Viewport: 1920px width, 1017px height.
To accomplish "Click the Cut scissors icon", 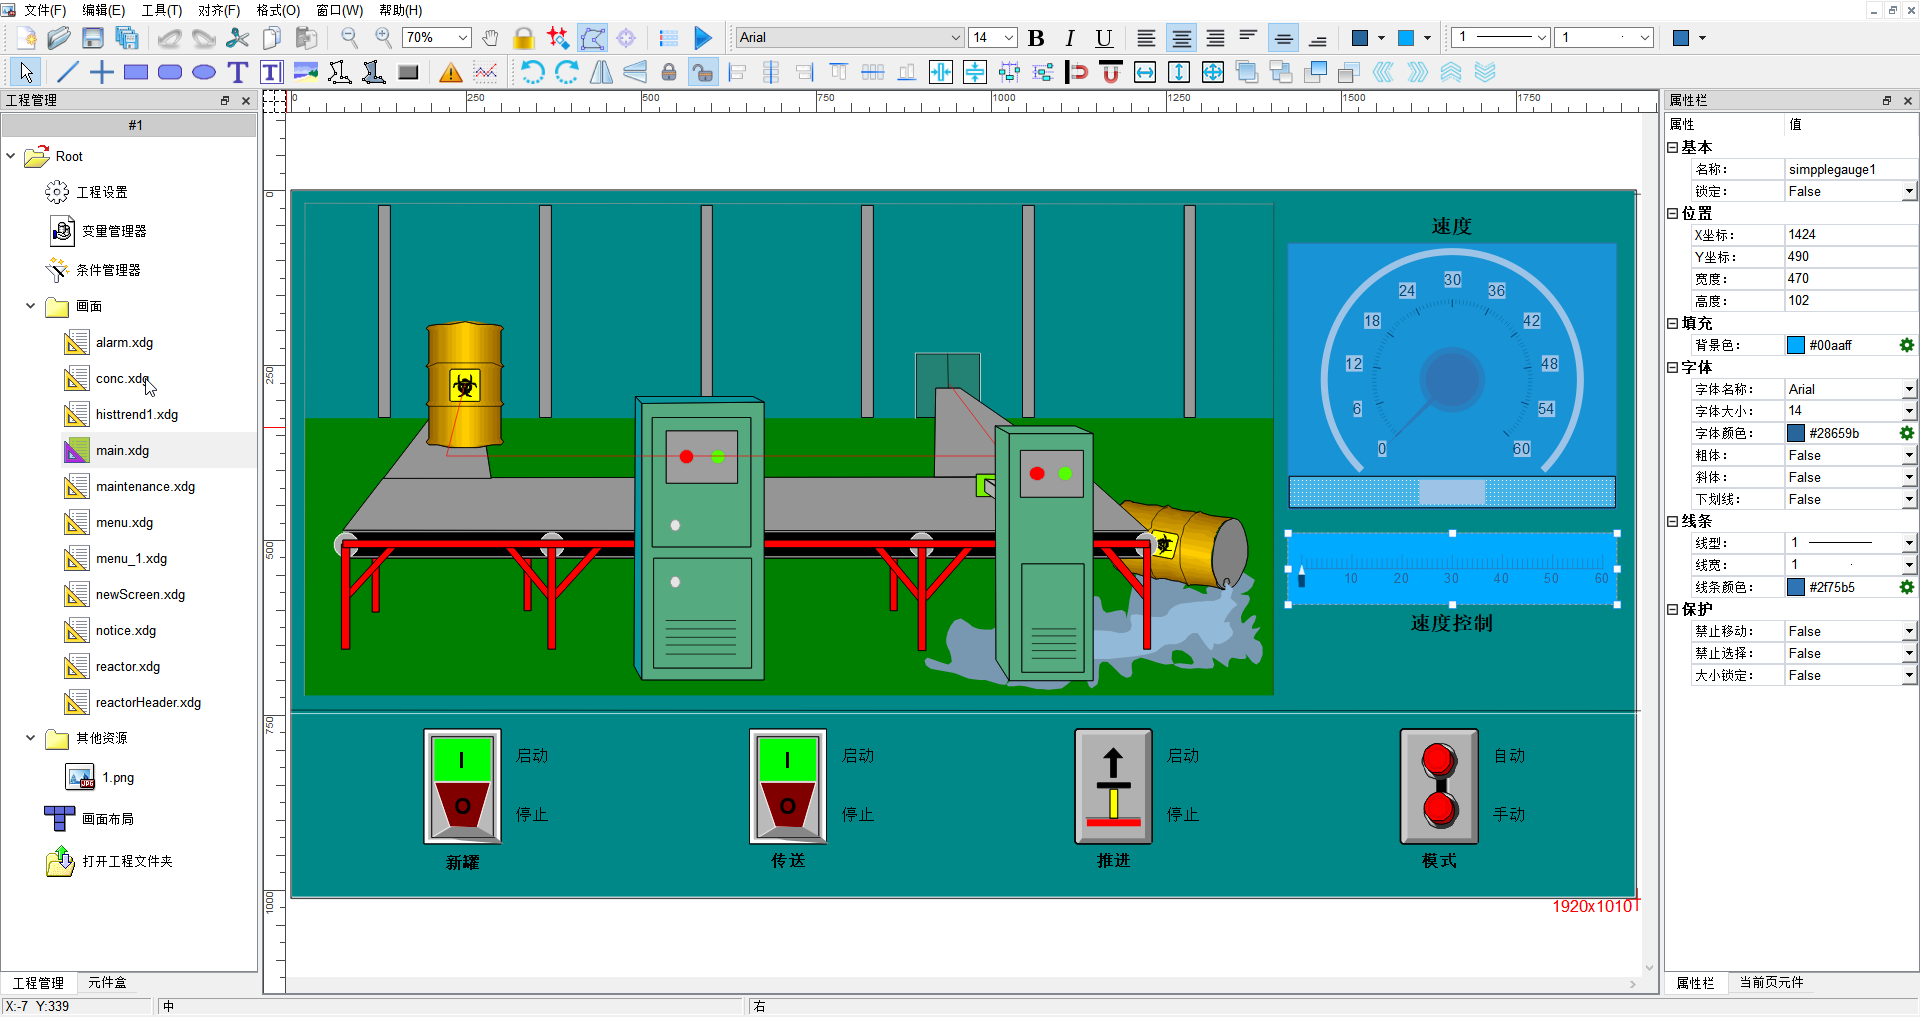I will pos(238,38).
